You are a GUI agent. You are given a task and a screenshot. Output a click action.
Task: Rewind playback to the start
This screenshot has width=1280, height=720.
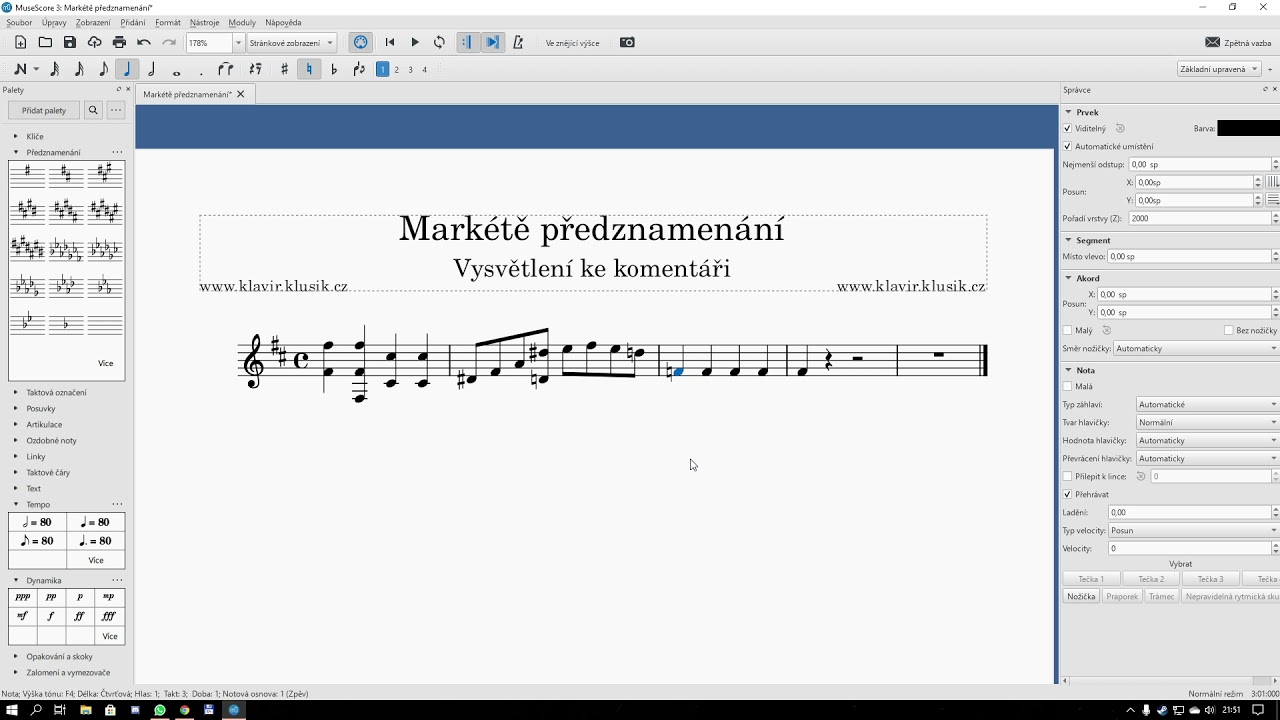click(390, 42)
